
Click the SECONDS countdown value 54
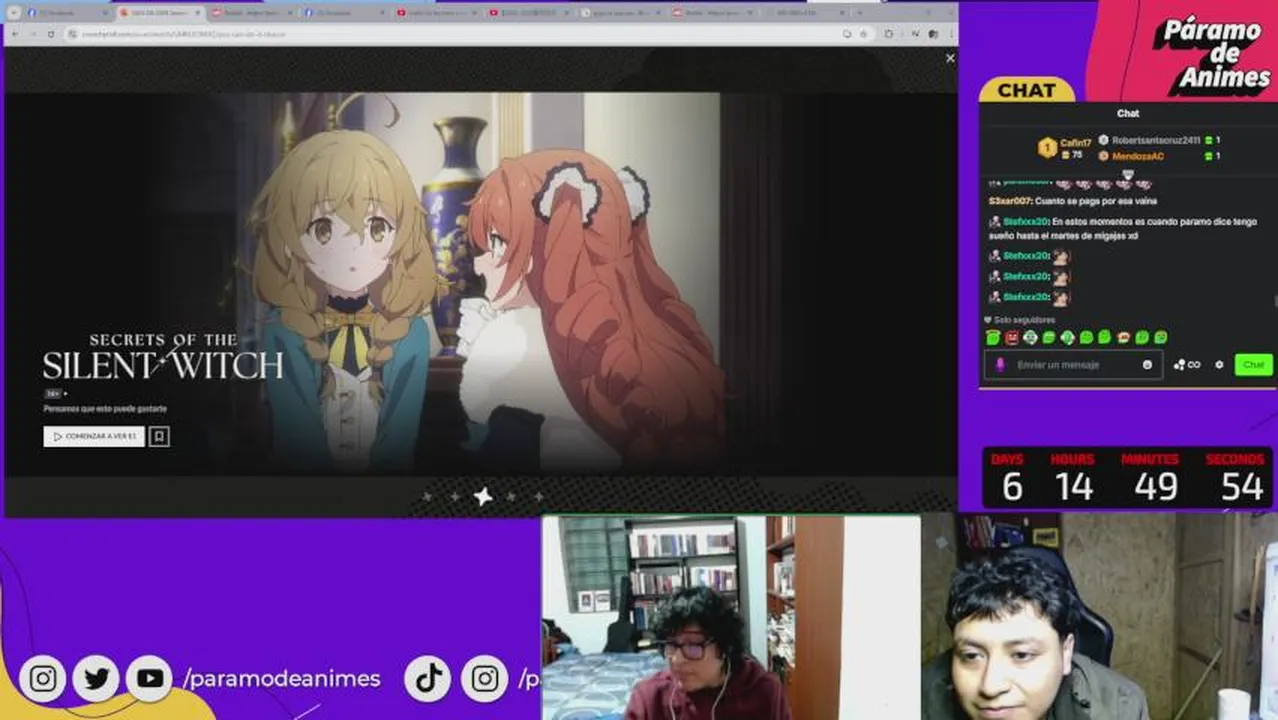(x=1242, y=487)
